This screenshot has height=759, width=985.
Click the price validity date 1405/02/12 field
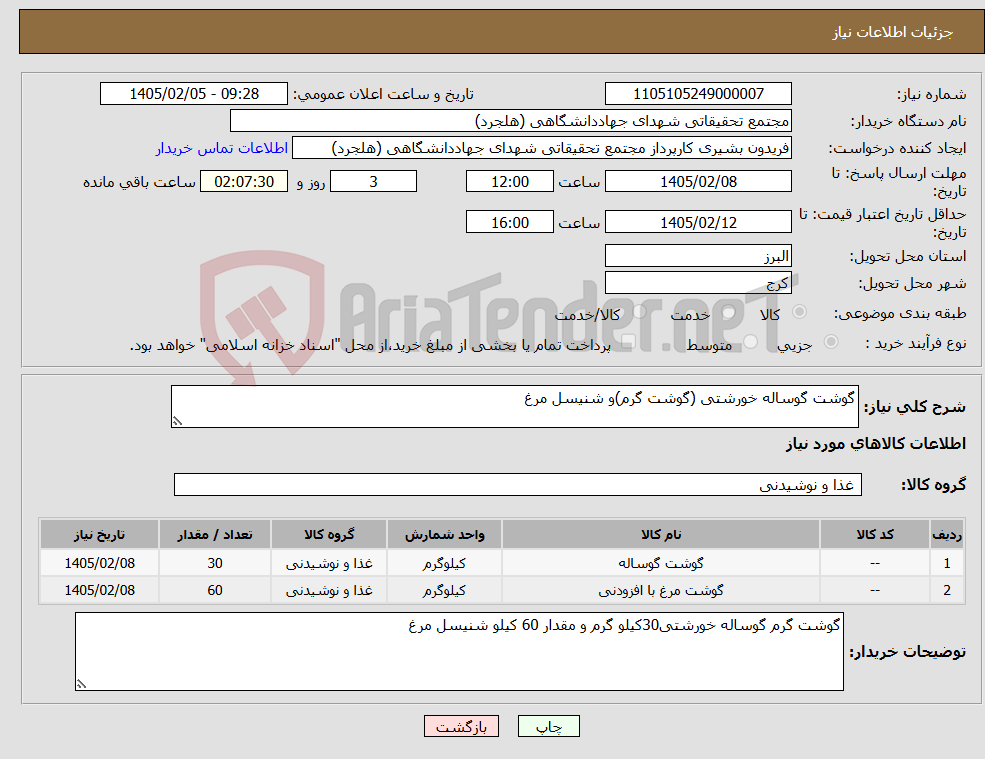698,222
